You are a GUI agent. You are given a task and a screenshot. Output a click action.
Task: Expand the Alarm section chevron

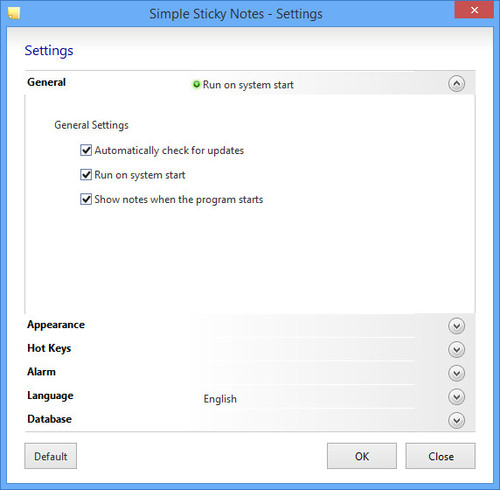click(x=456, y=373)
